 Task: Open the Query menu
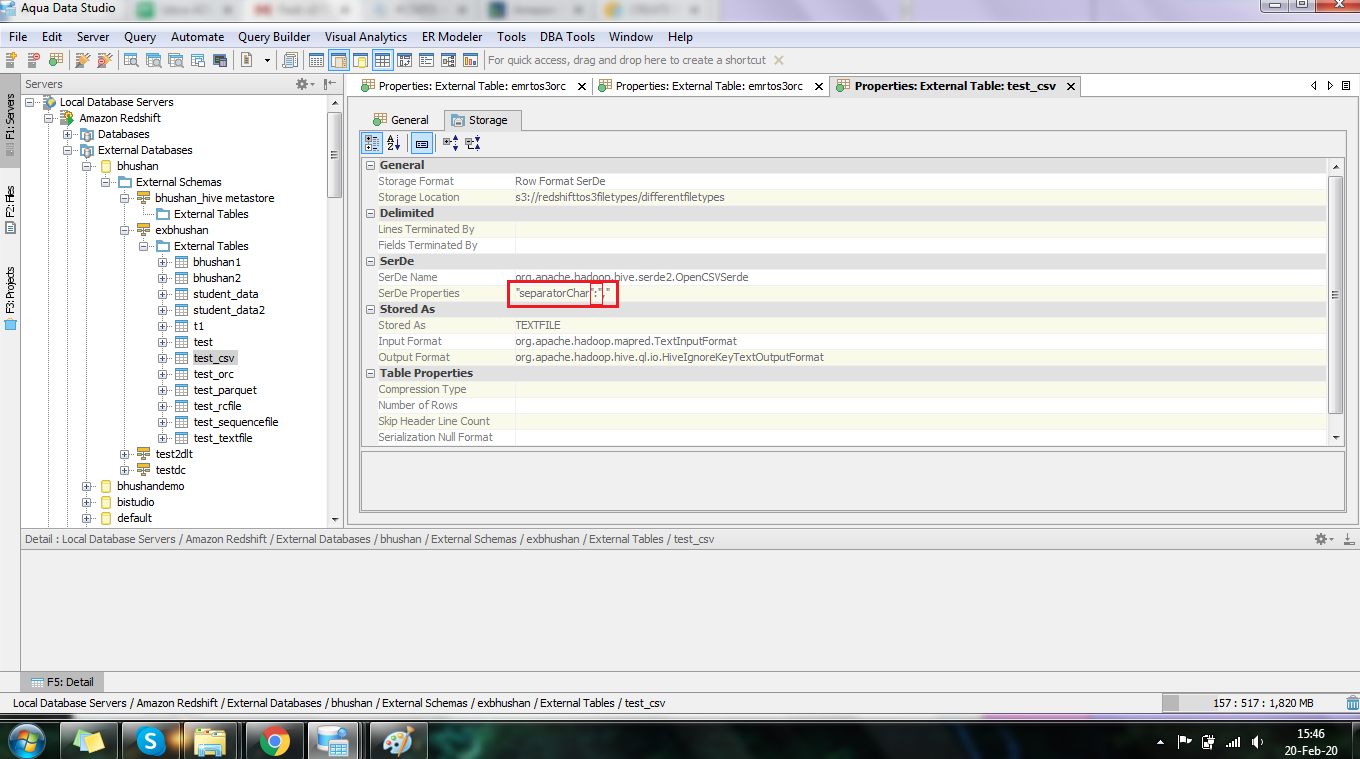pyautogui.click(x=140, y=37)
